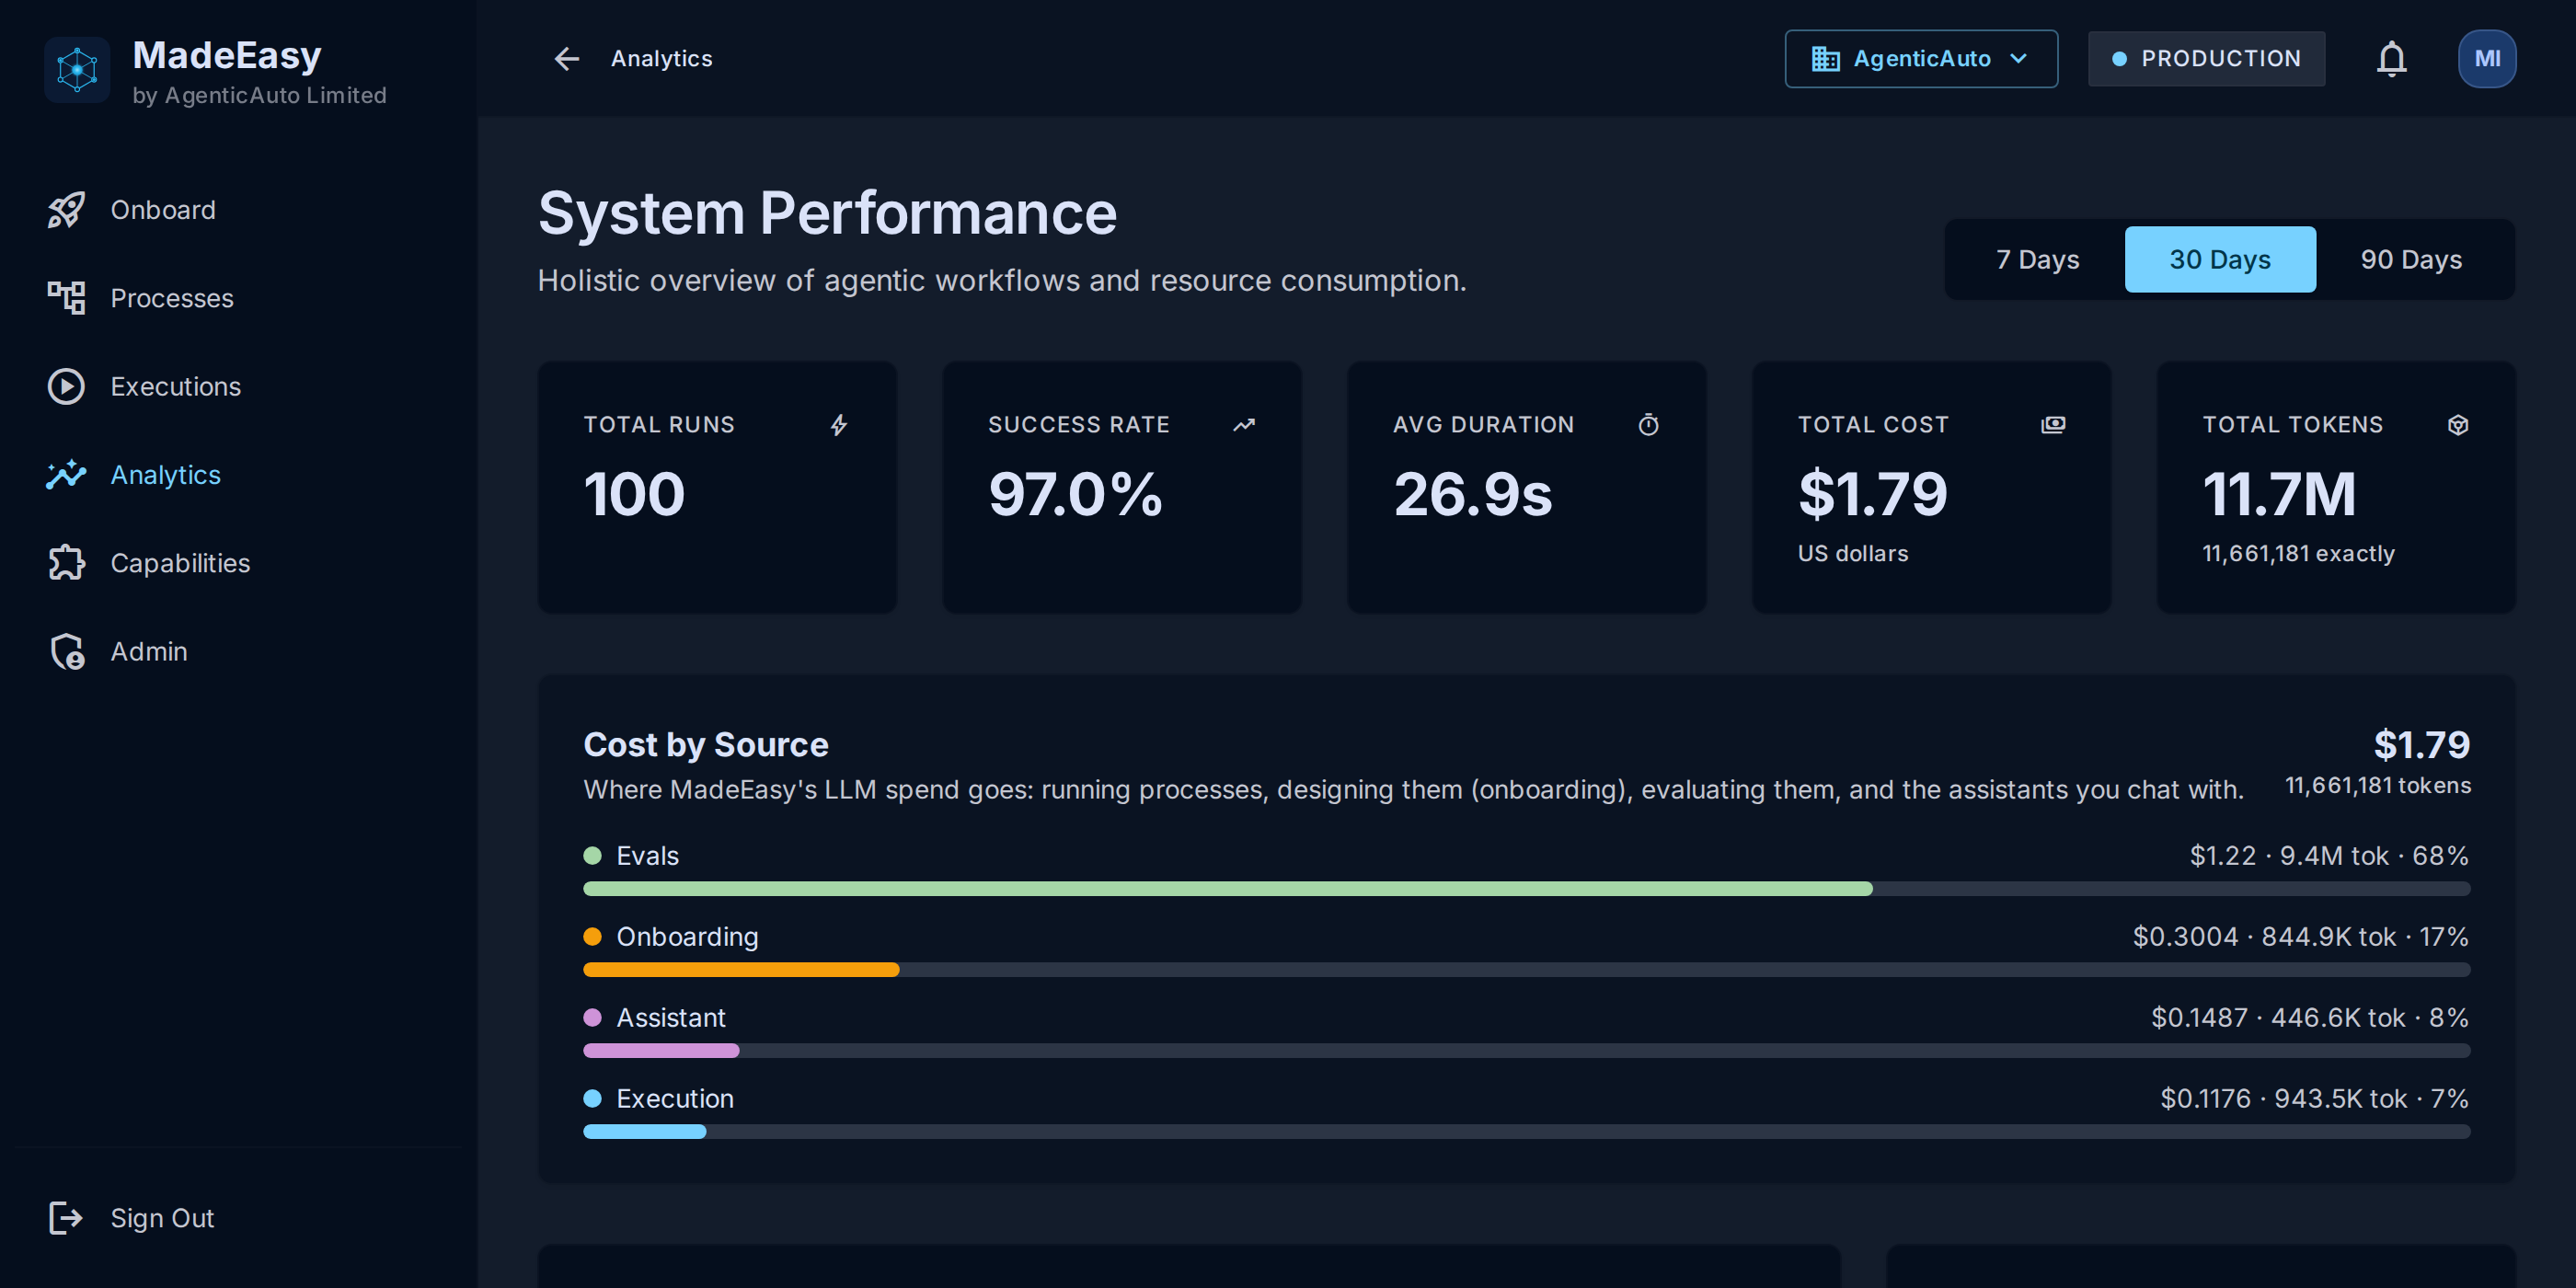Screen dimensions: 2576x1288
Task: Go back using the arrow icon
Action: coord(567,59)
